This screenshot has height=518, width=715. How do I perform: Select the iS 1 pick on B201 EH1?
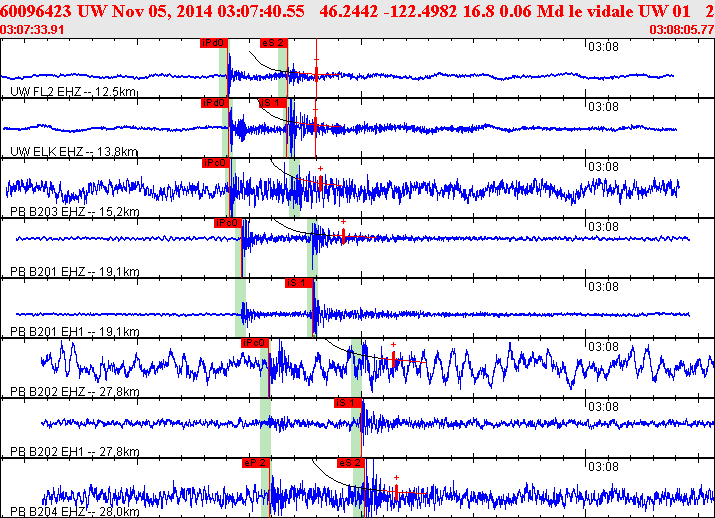pos(299,283)
